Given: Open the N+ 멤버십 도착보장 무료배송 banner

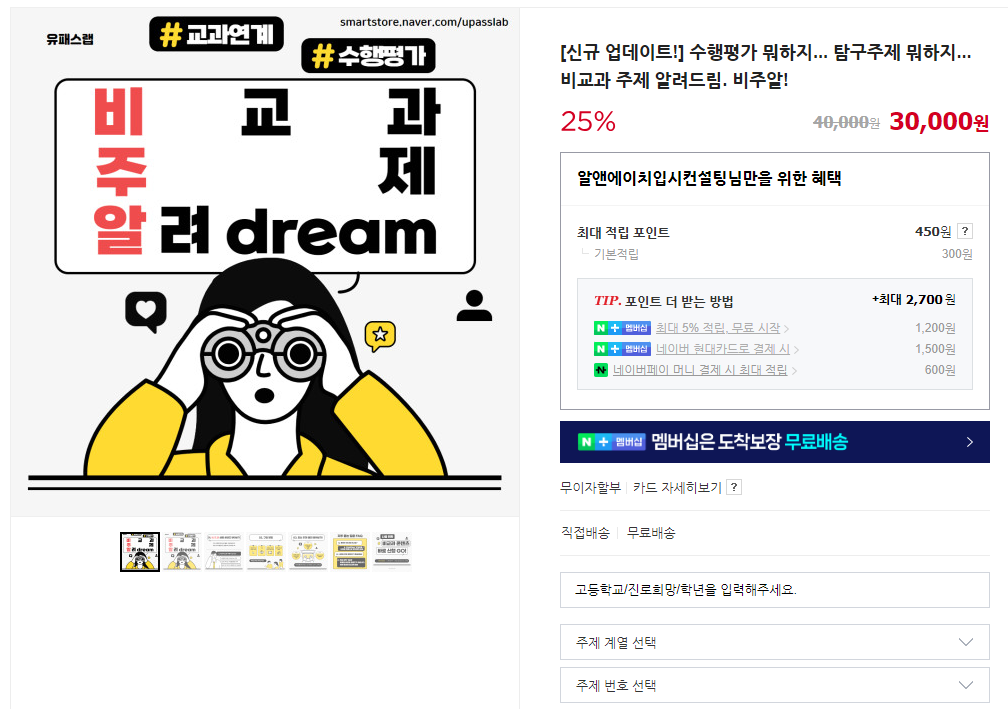Looking at the screenshot, I should 774,442.
